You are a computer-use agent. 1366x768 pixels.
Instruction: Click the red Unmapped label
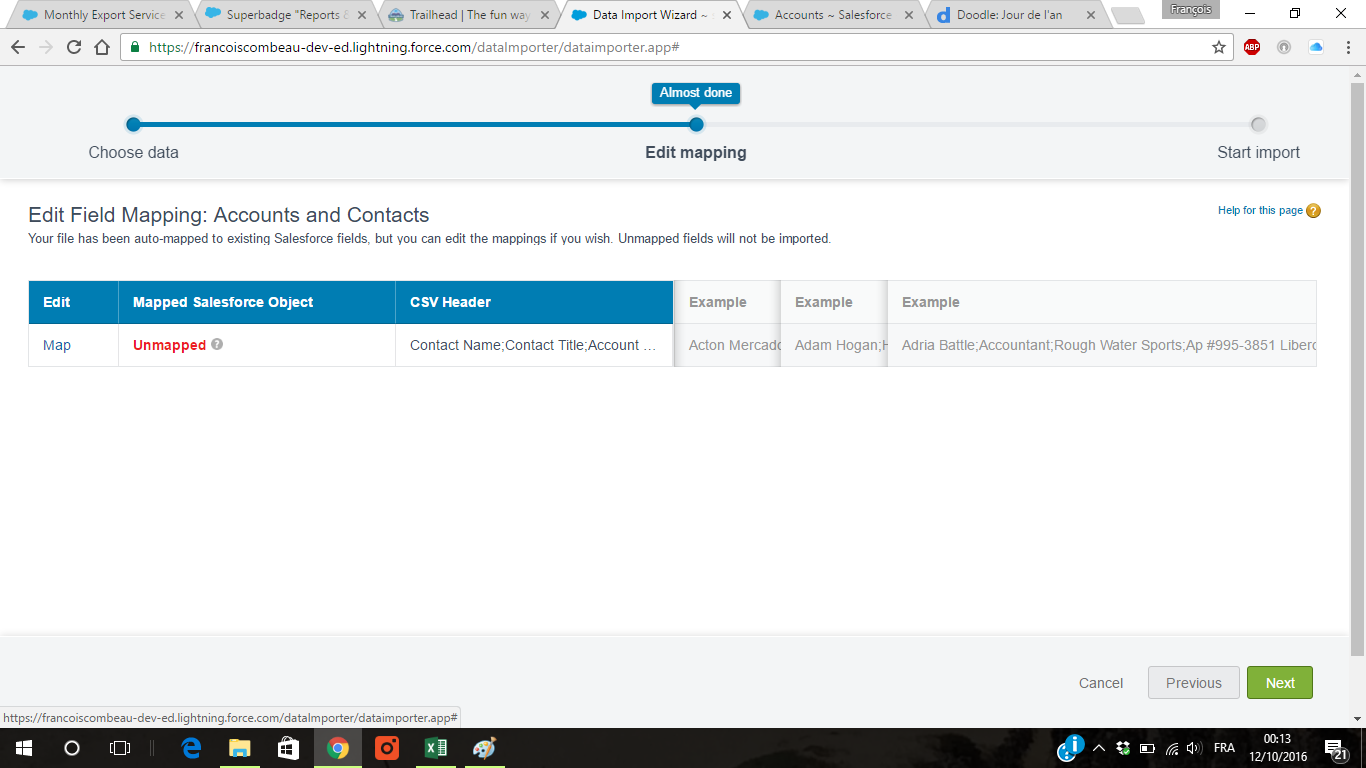point(169,345)
